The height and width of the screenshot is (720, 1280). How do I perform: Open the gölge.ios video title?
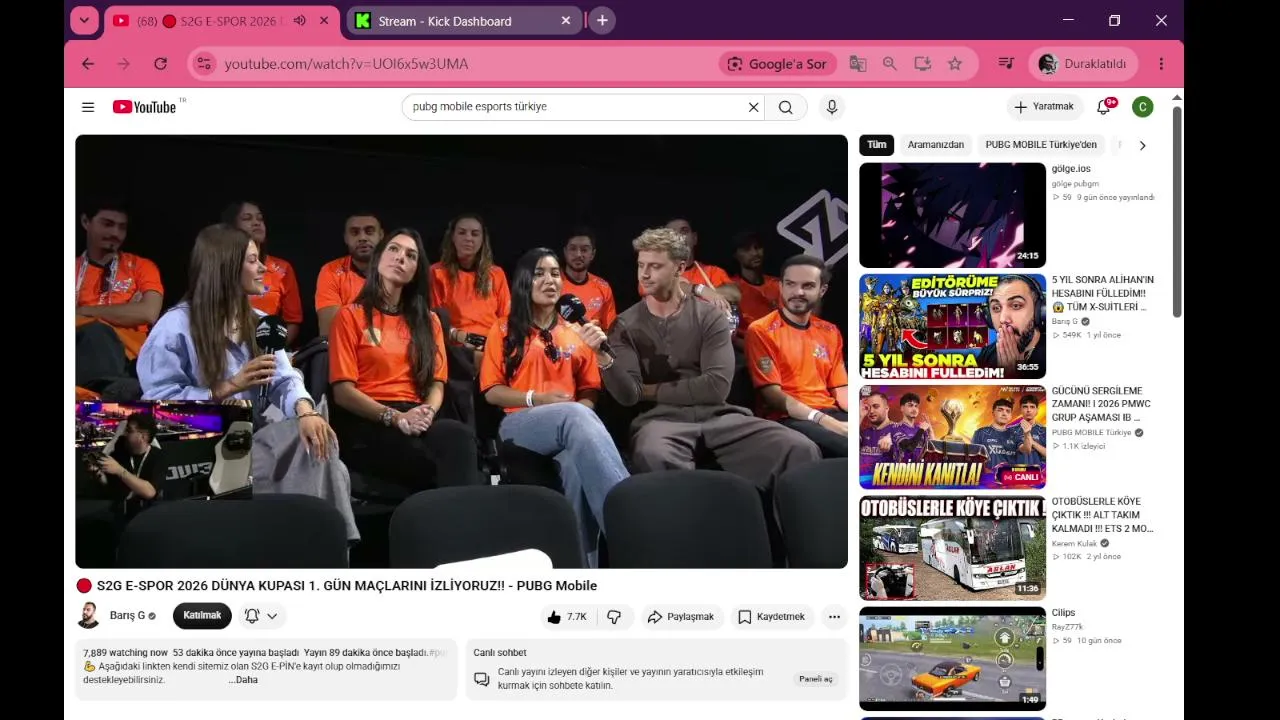(1071, 169)
